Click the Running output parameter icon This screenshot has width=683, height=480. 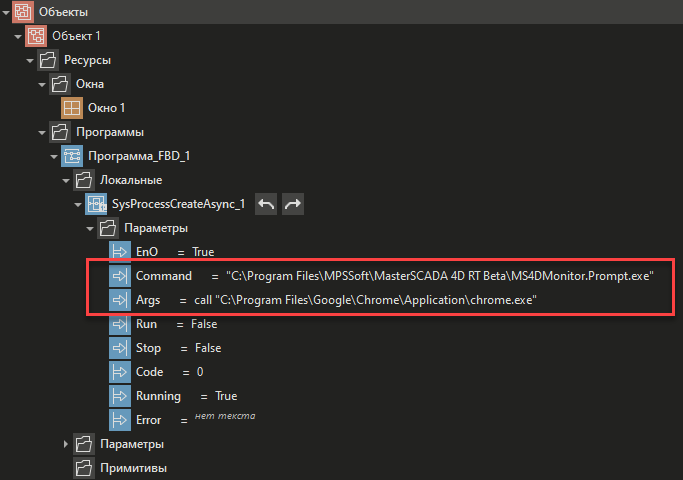click(120, 396)
